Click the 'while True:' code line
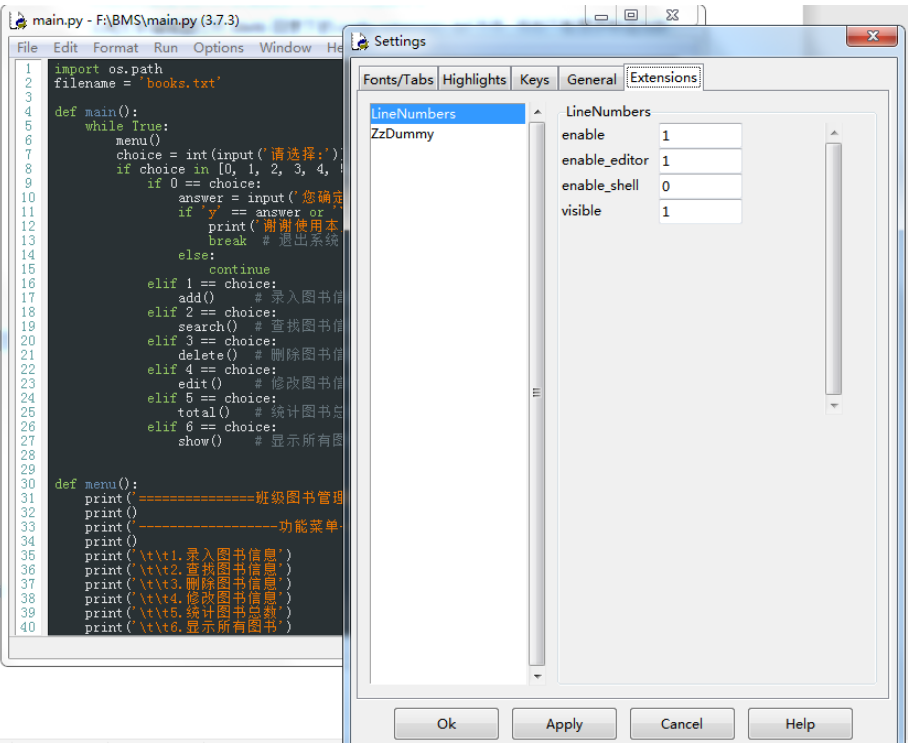Viewport: 908px width, 754px height. pyautogui.click(x=127, y=126)
